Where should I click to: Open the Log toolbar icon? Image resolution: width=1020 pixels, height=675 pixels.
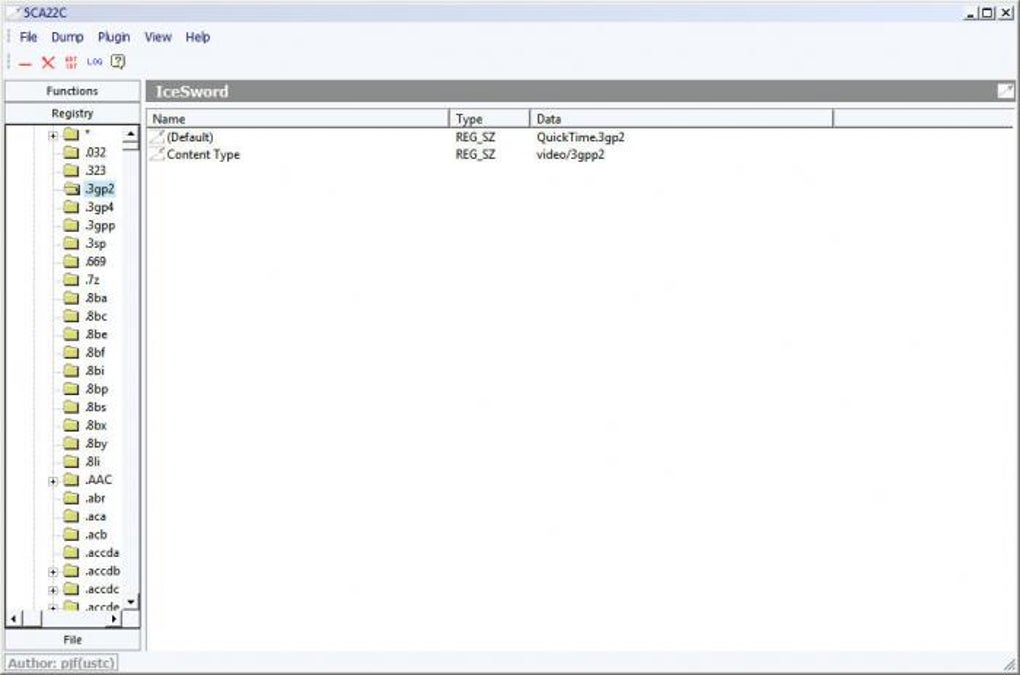[94, 62]
